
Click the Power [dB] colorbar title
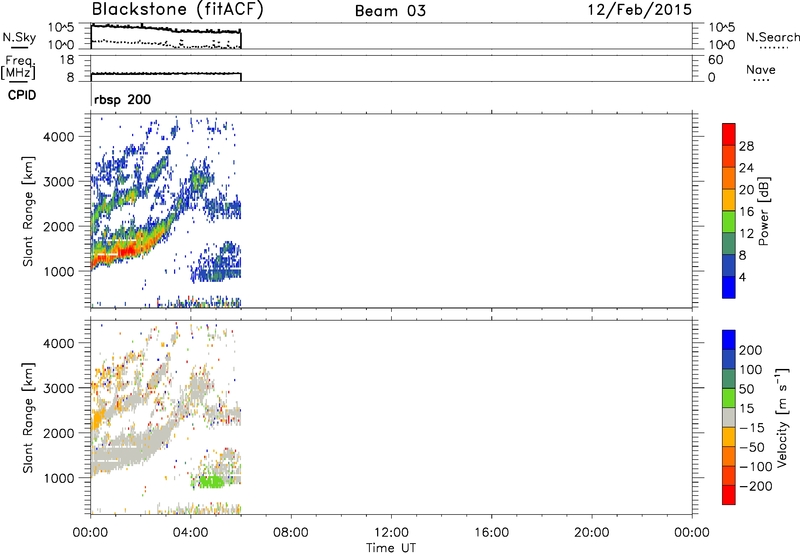point(763,211)
